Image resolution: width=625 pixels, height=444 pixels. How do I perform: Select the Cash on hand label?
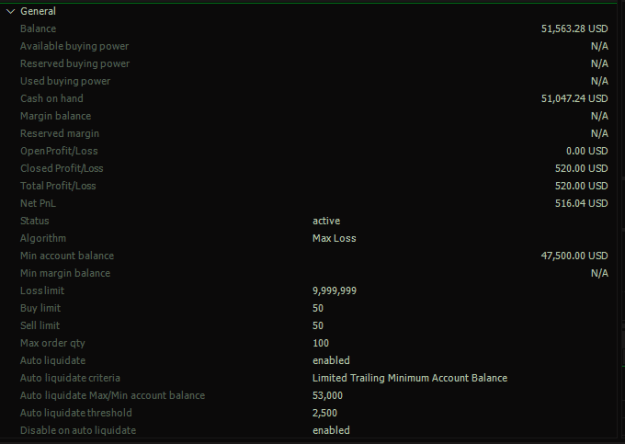pos(52,98)
